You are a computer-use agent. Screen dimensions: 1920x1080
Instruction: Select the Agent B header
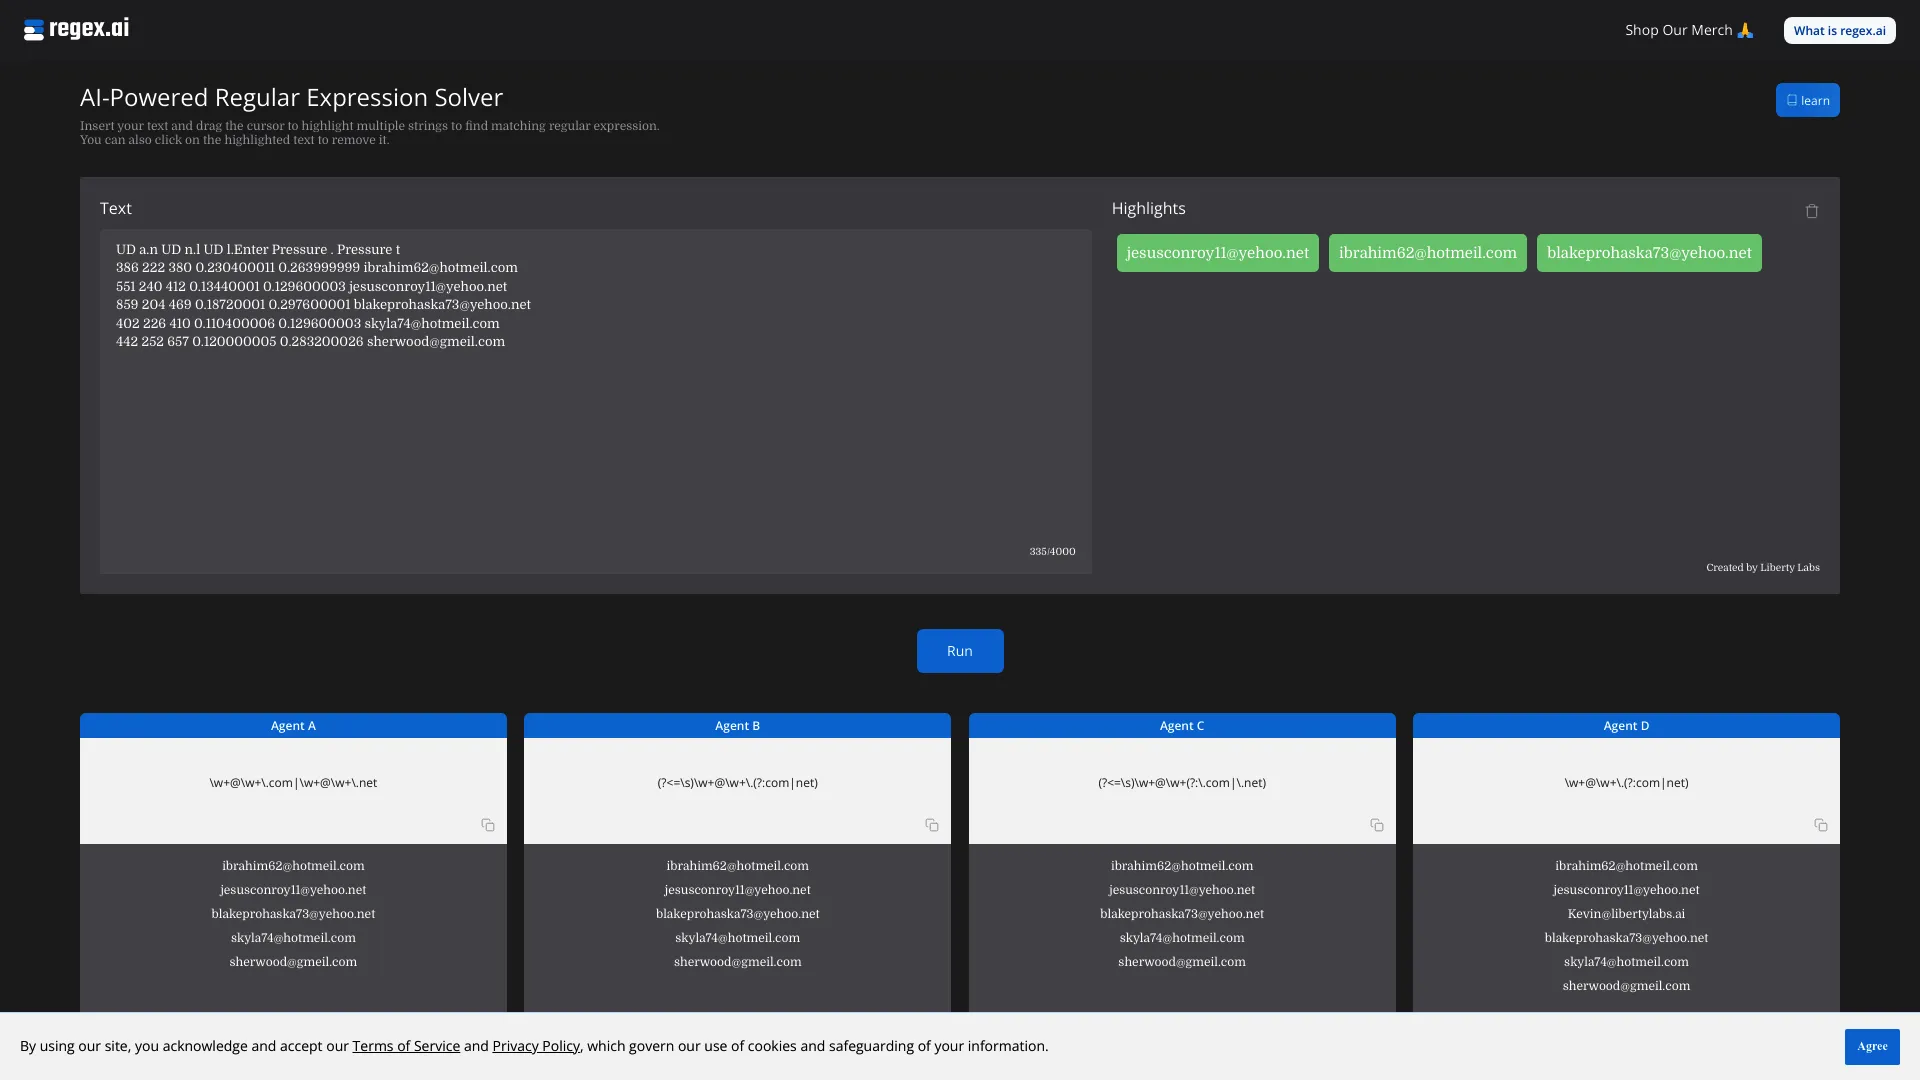737,726
